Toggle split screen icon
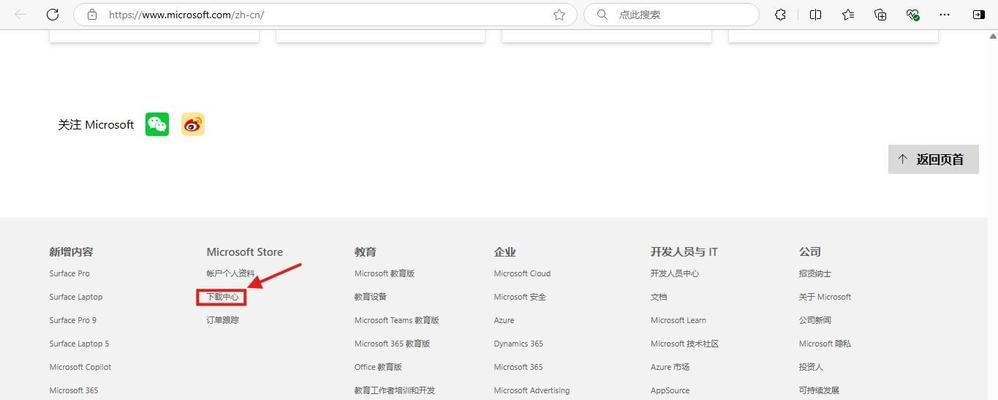This screenshot has width=998, height=400. pos(815,15)
